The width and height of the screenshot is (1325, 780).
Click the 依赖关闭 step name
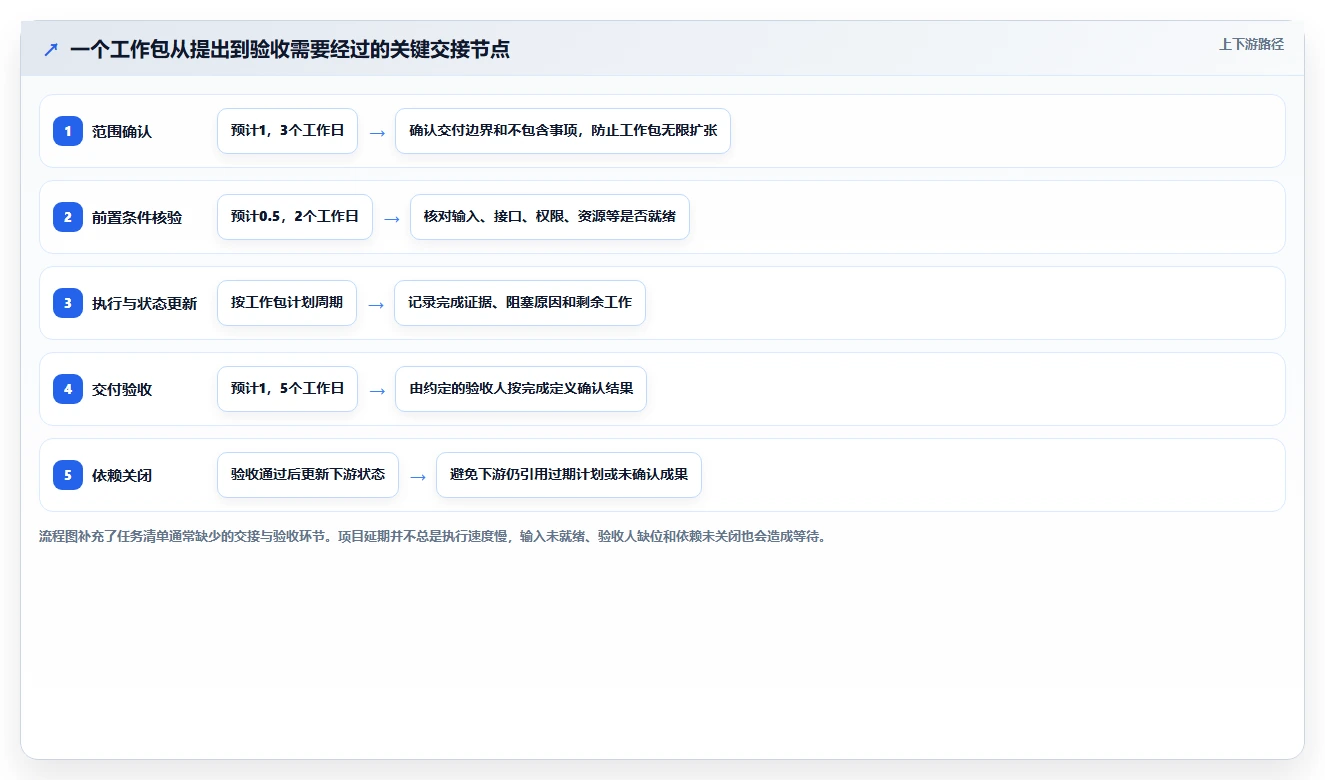[122, 475]
